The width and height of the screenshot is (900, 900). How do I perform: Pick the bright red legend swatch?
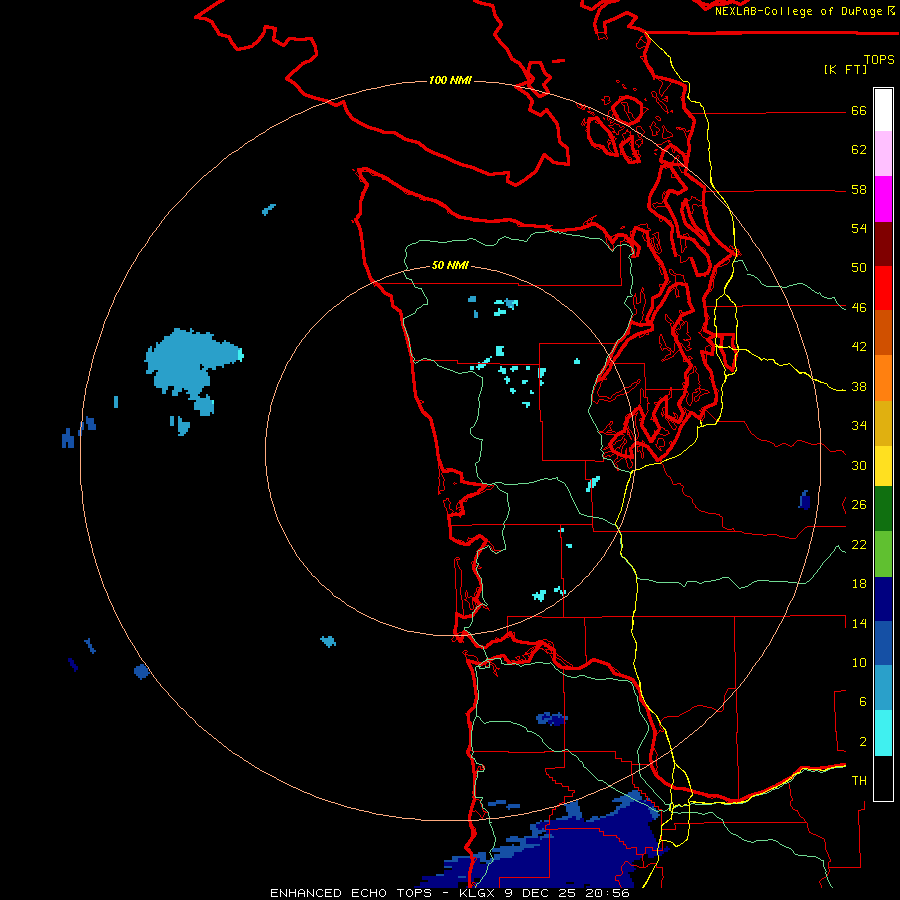coord(883,288)
